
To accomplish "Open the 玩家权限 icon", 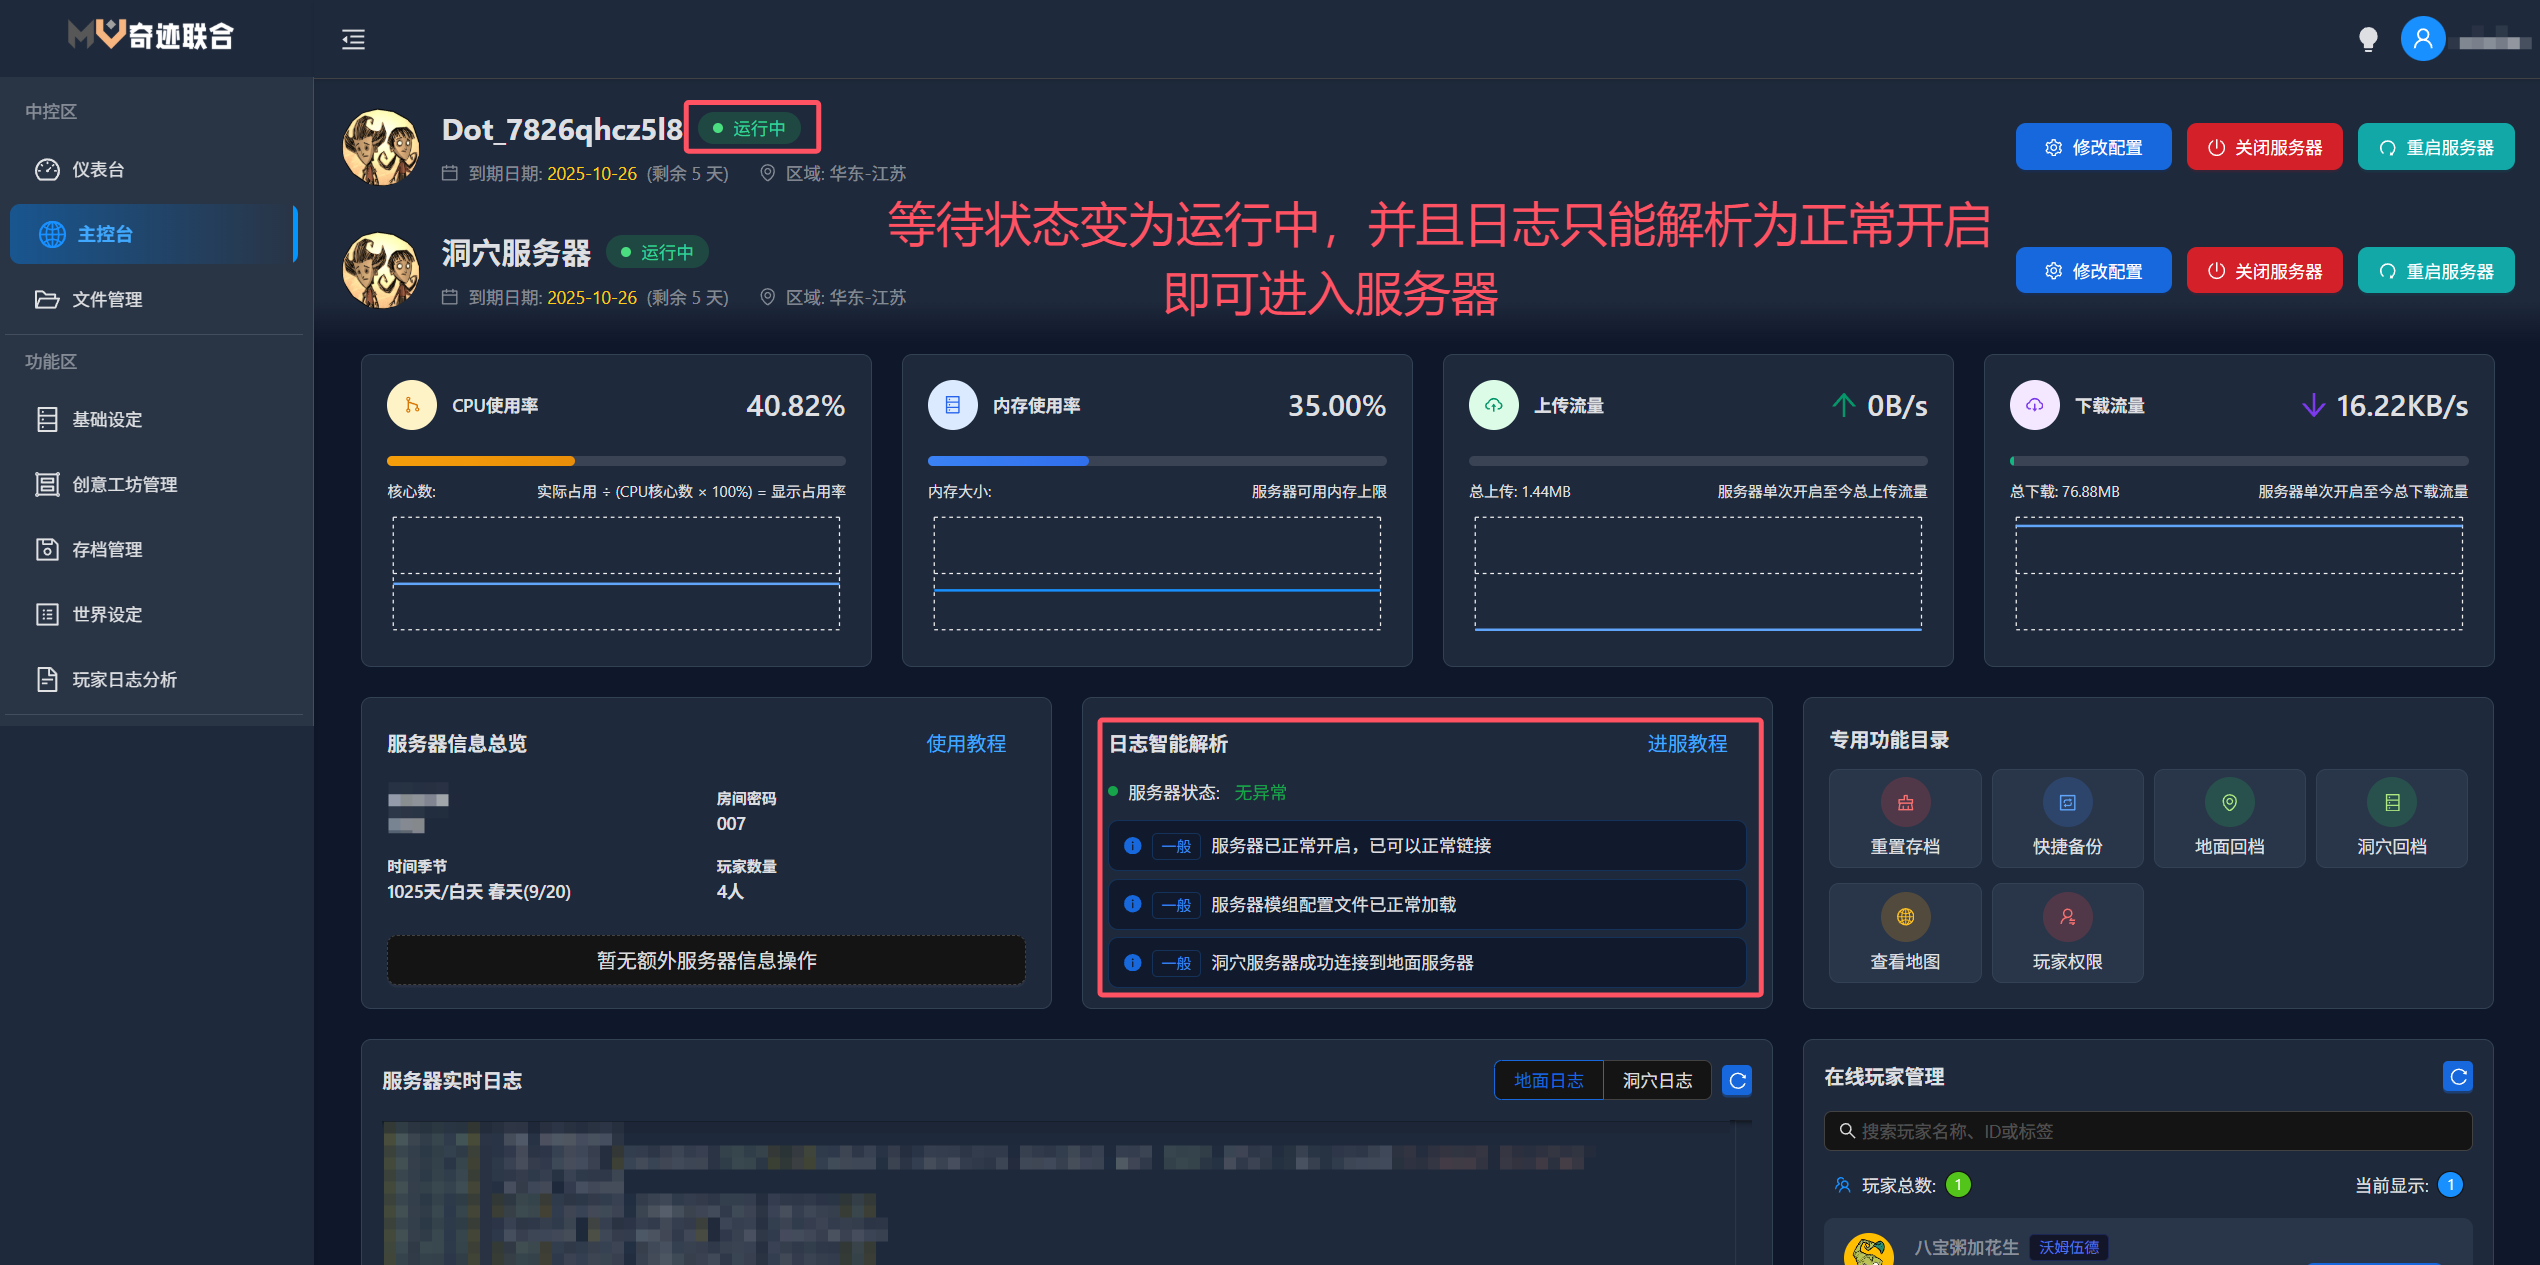I will pos(2066,931).
